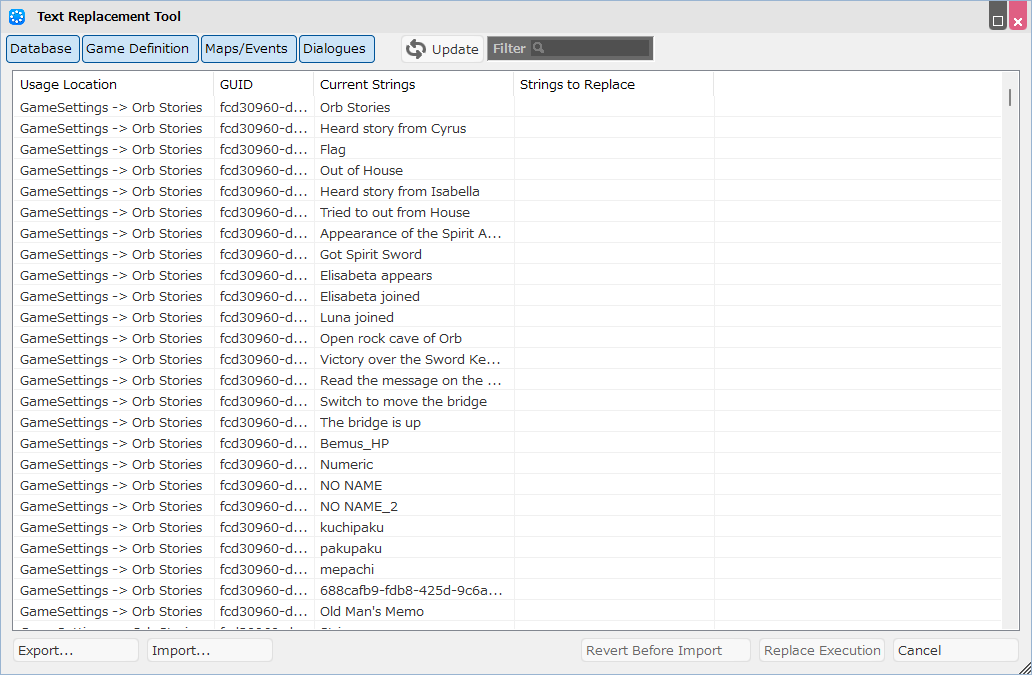Click the dice app icon in the title bar
The width and height of the screenshot is (1032, 675).
tap(16, 16)
